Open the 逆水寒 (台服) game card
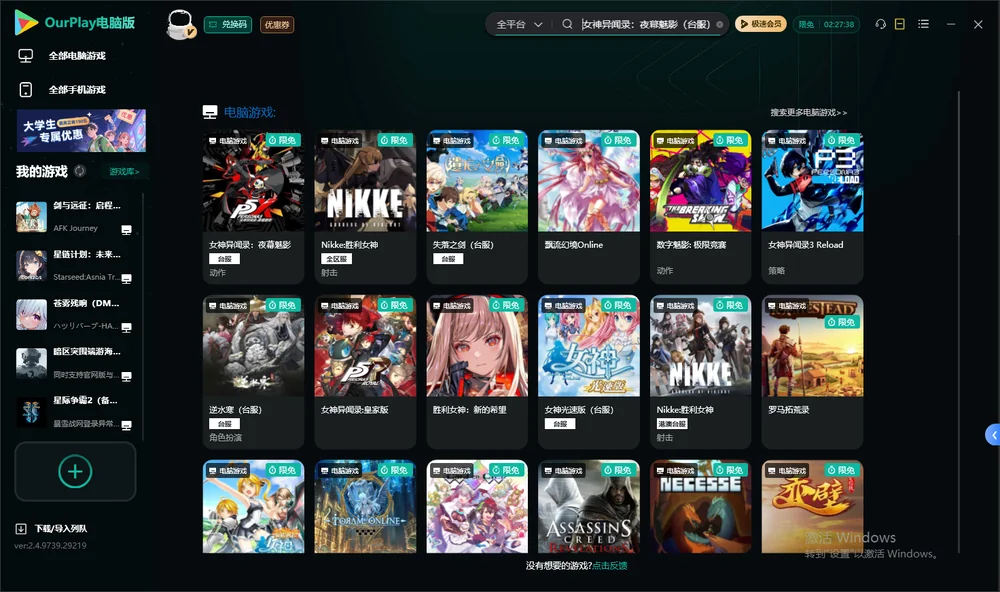The image size is (1000, 592). coord(253,372)
